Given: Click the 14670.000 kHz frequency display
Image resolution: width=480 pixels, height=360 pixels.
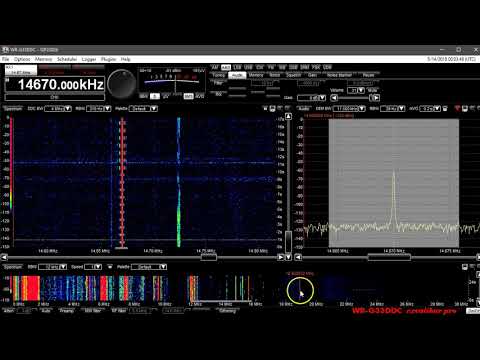Looking at the screenshot, I should pos(55,85).
